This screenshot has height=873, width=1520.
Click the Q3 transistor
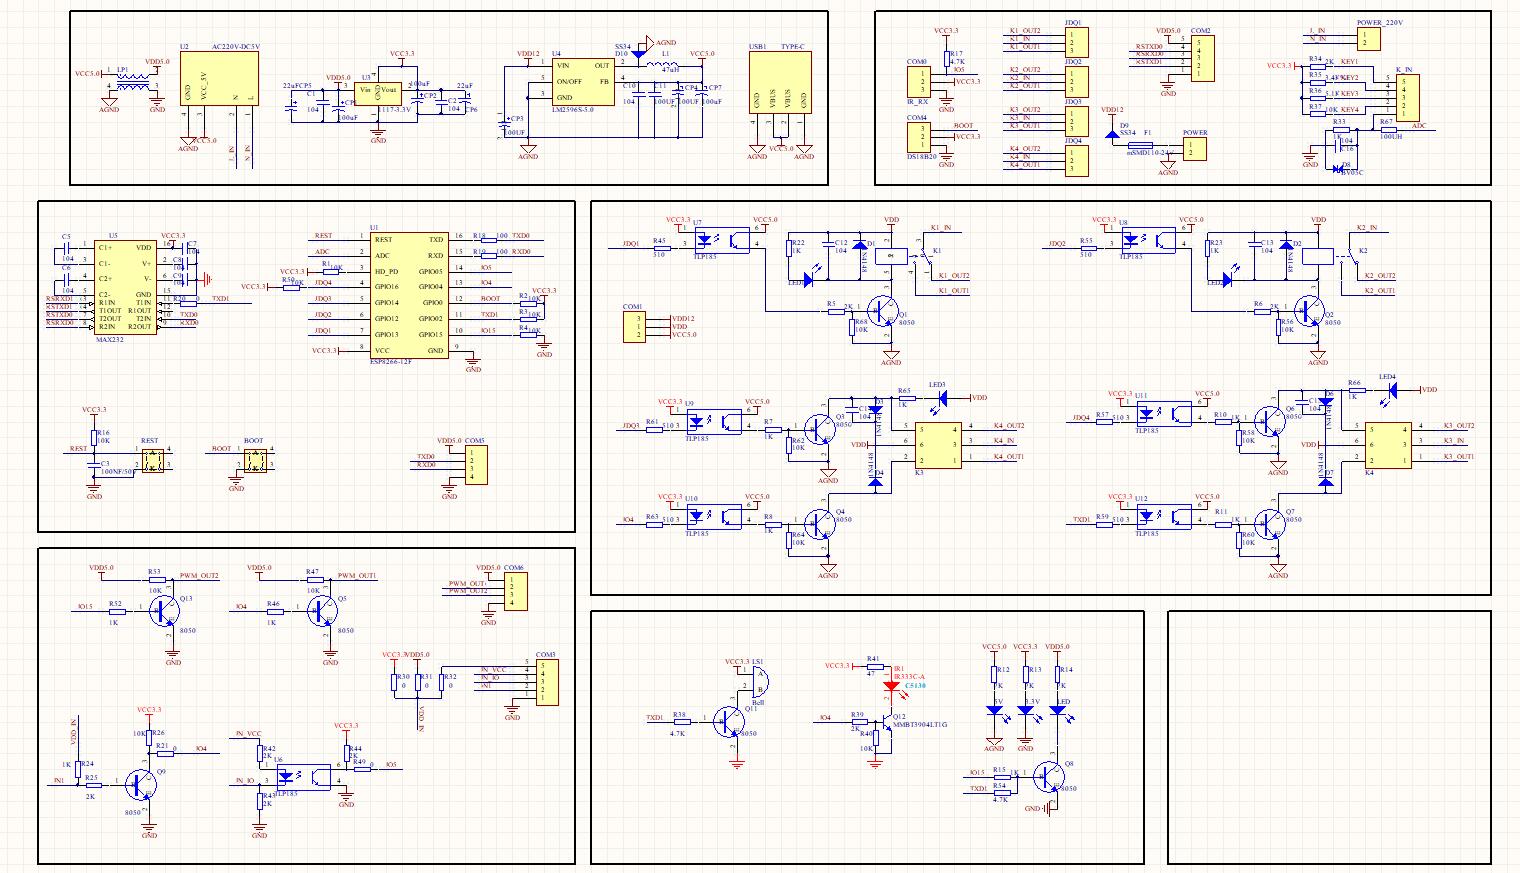point(822,428)
